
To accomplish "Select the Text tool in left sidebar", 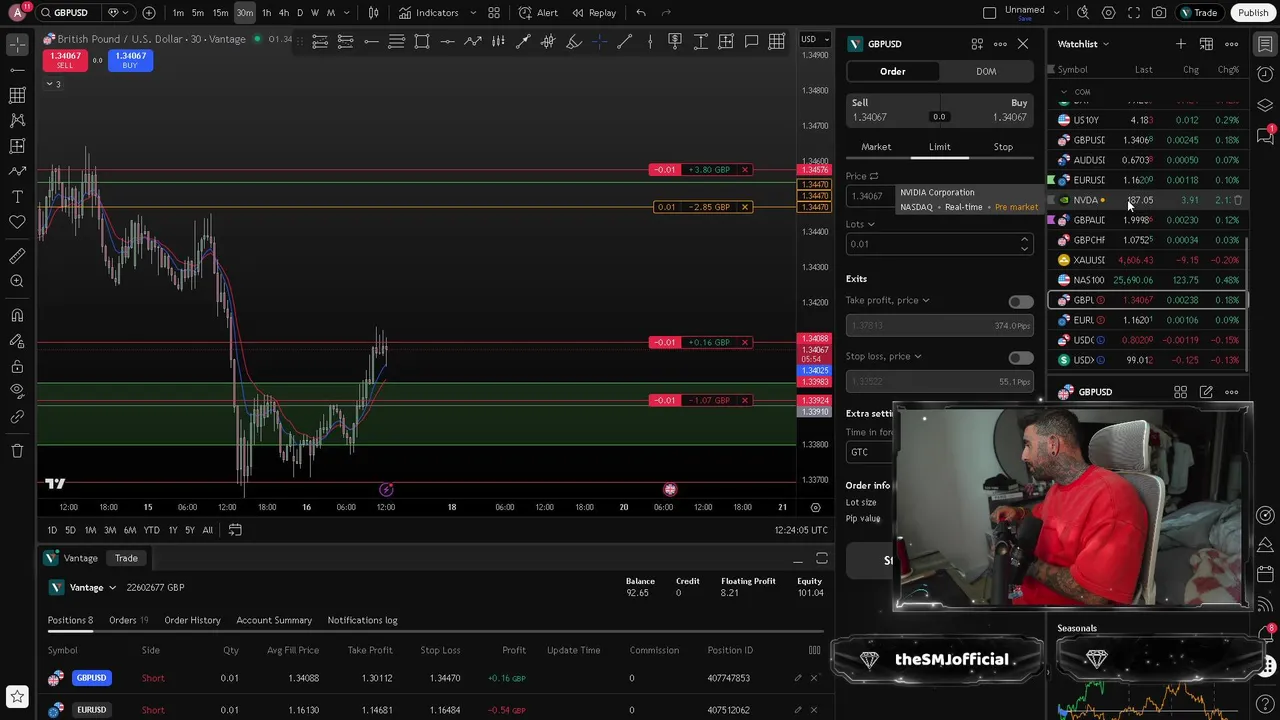I will (17, 197).
